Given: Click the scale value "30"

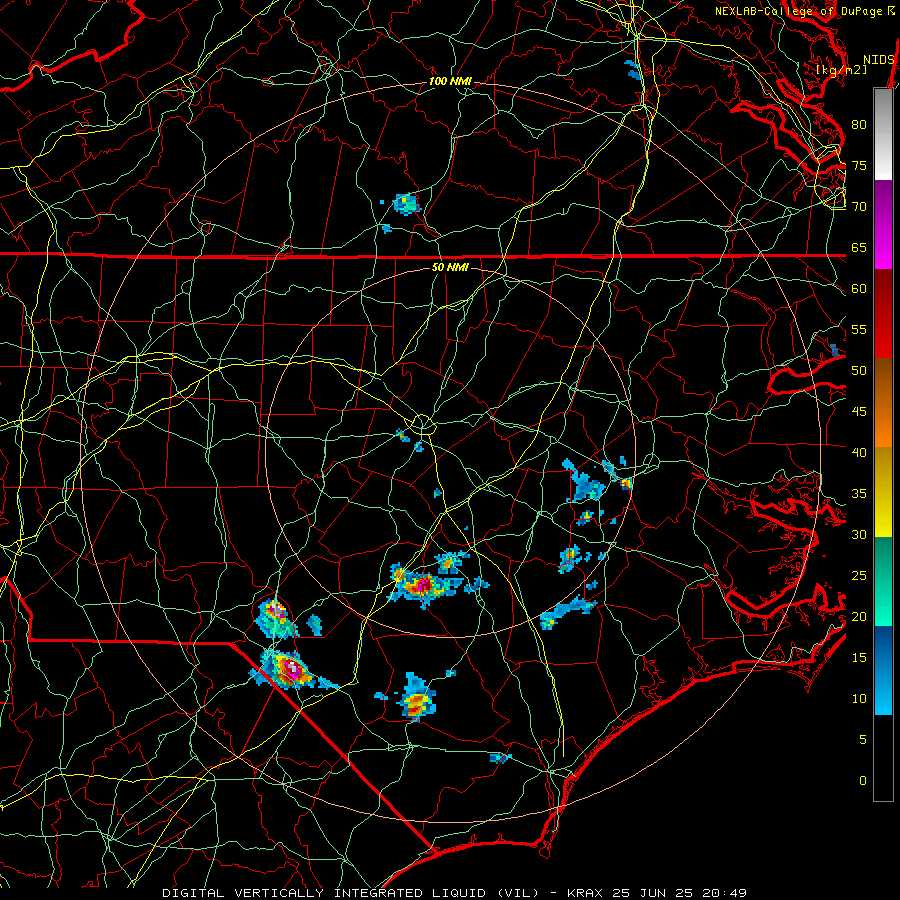Looking at the screenshot, I should (859, 534).
